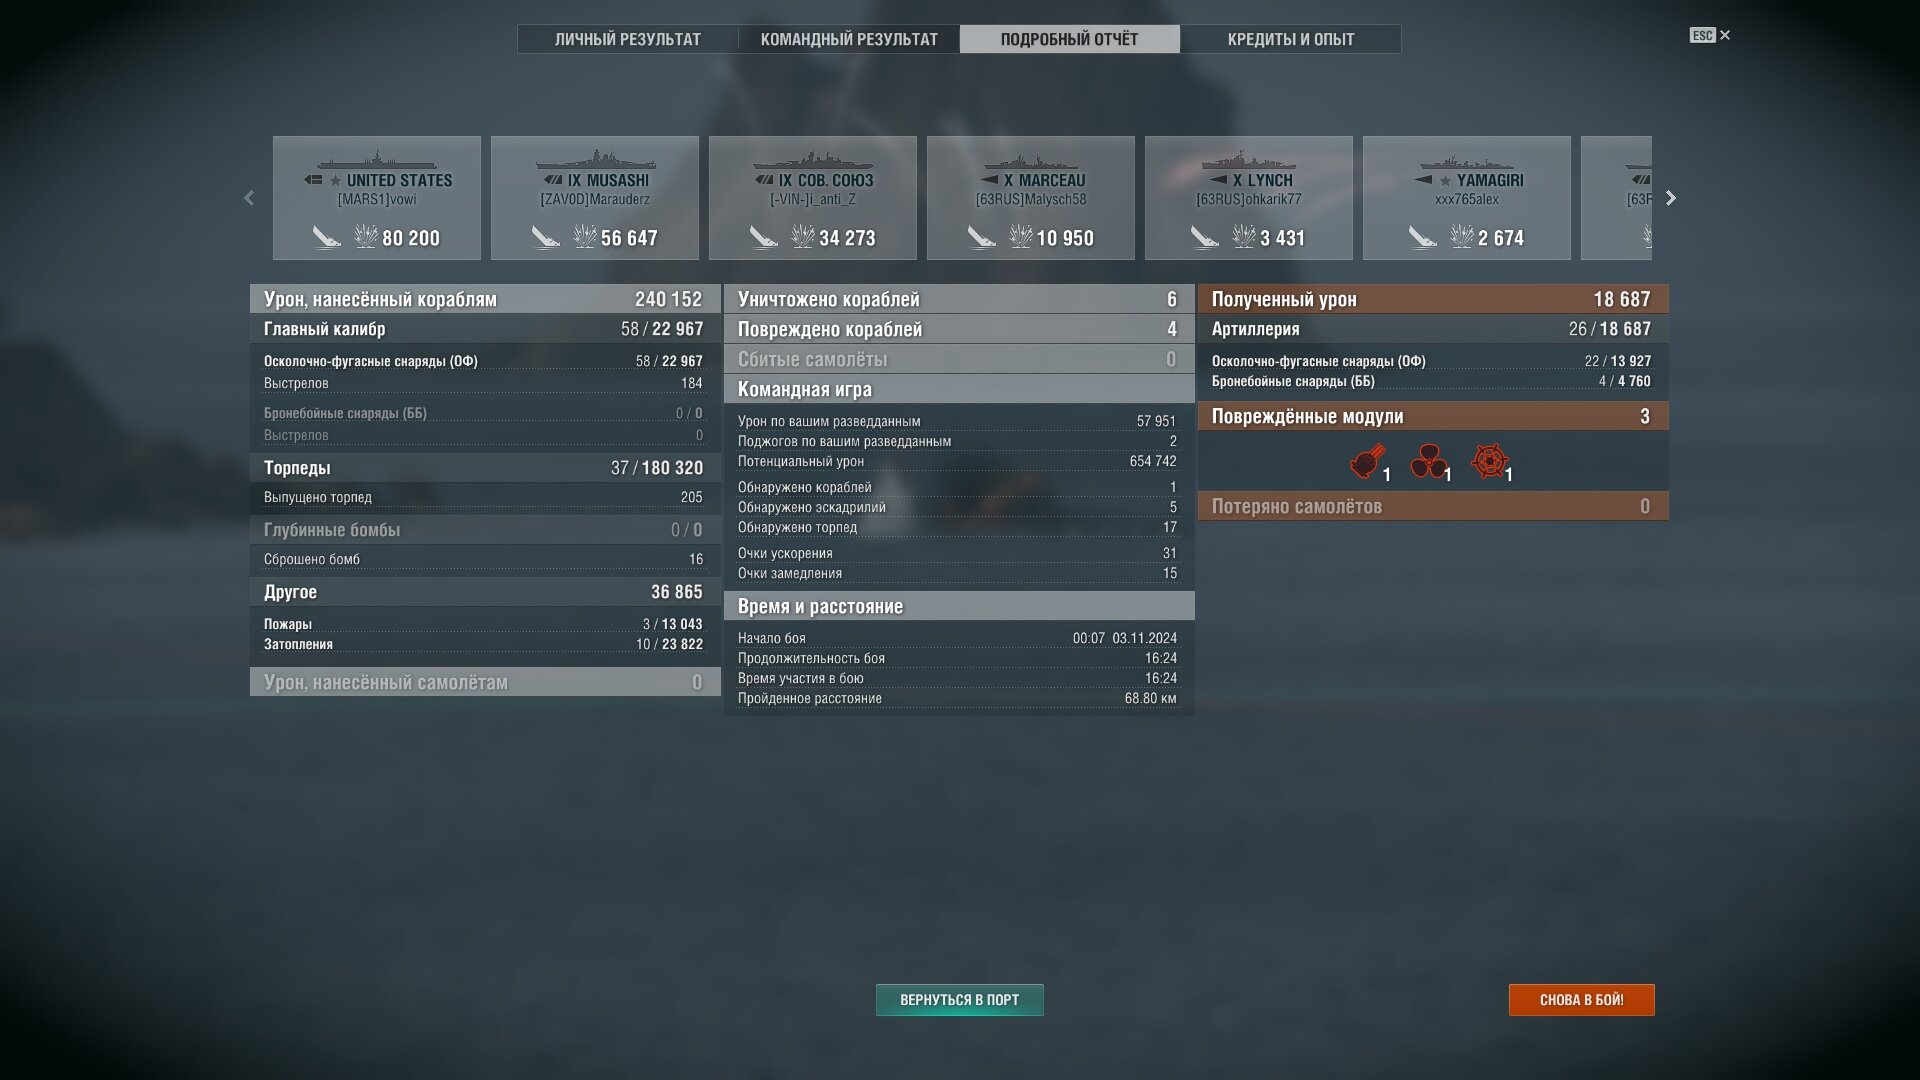Click the Lynch ship silhouette icon

[x=1248, y=162]
